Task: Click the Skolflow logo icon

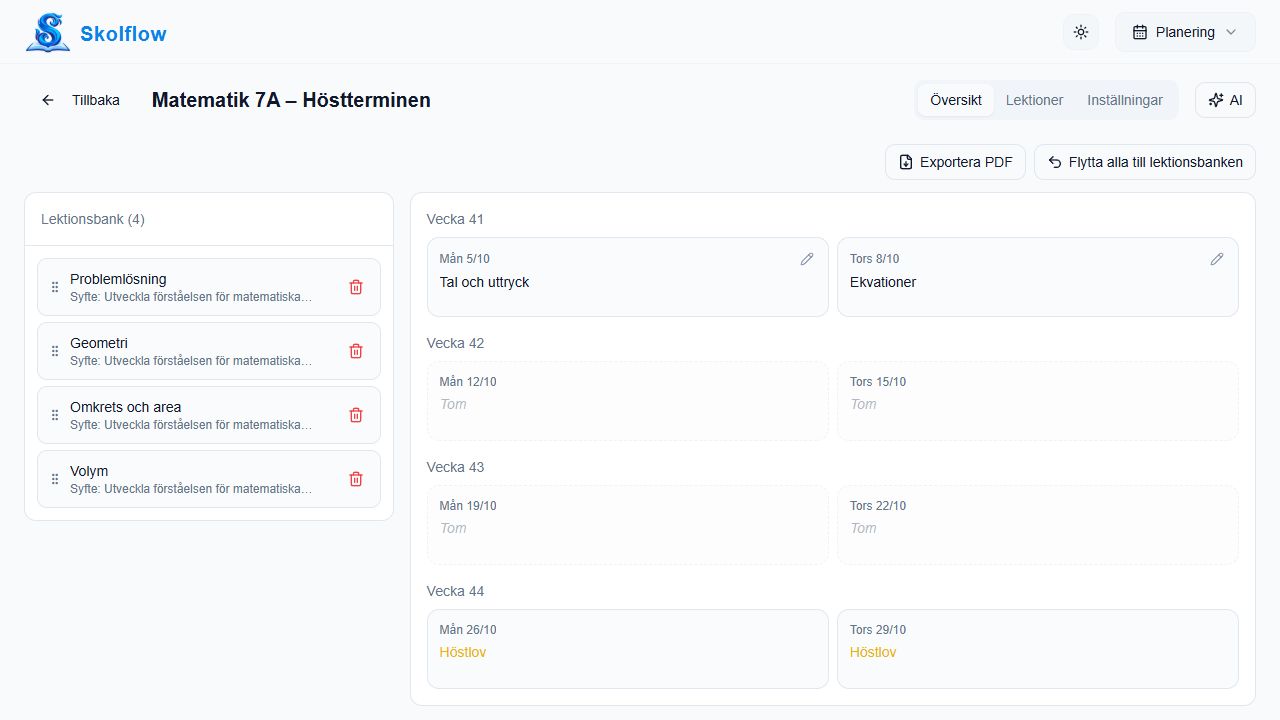Action: pyautogui.click(x=48, y=32)
